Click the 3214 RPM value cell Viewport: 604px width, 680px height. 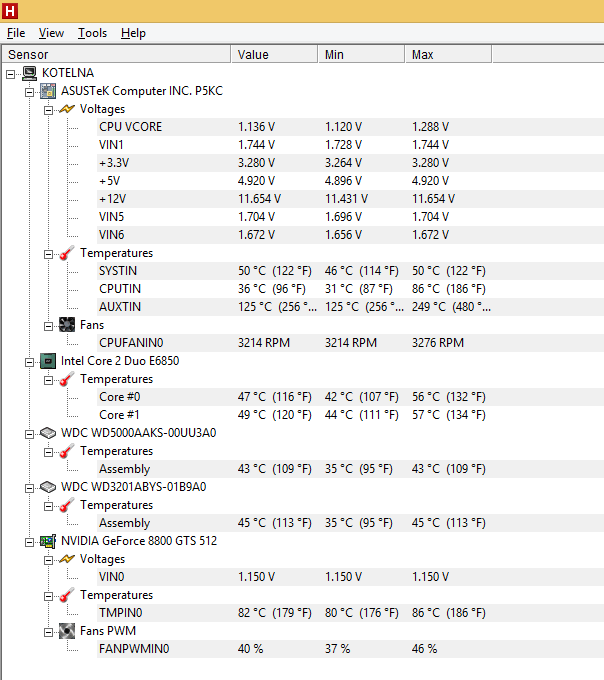264,343
